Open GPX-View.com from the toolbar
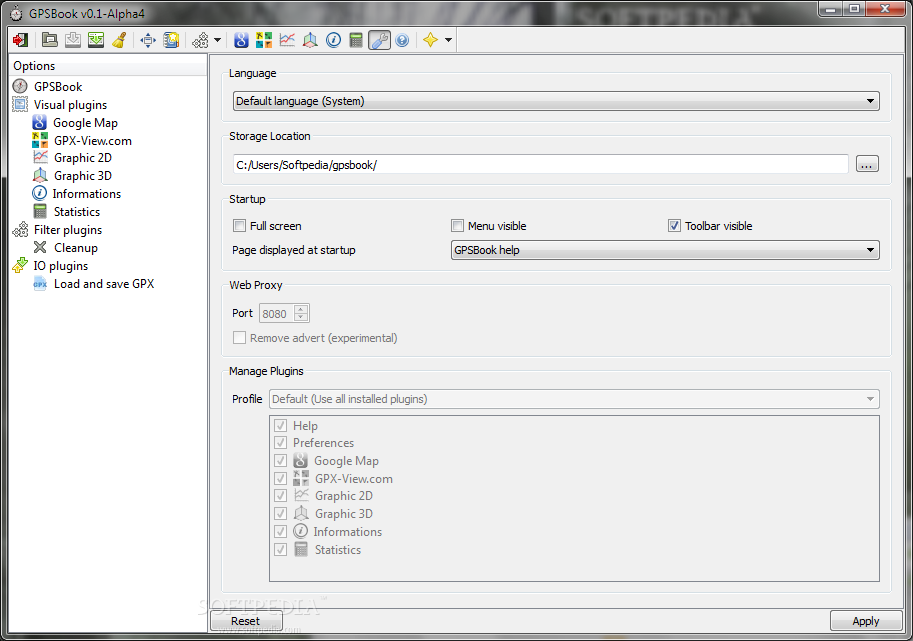Viewport: 913px width, 641px height. (264, 40)
